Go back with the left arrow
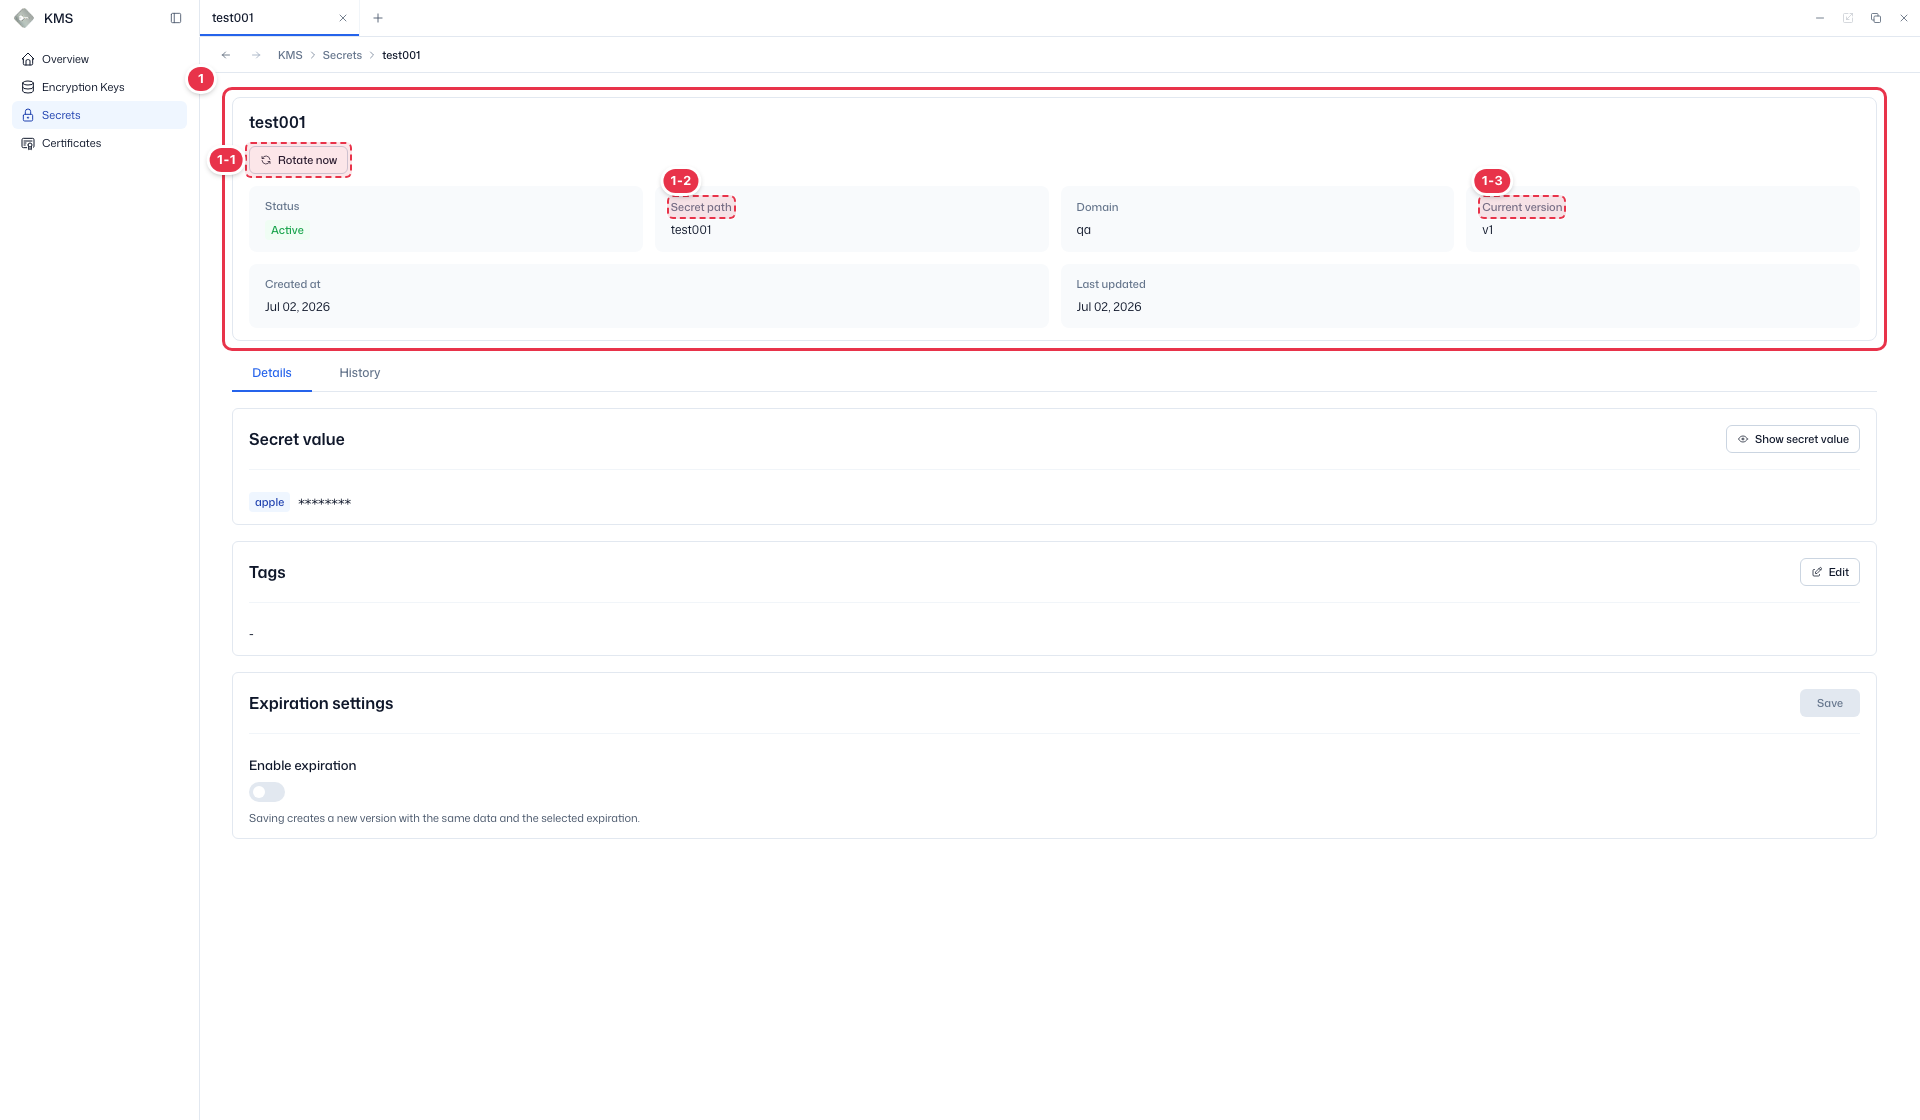1920x1120 pixels. tap(226, 55)
